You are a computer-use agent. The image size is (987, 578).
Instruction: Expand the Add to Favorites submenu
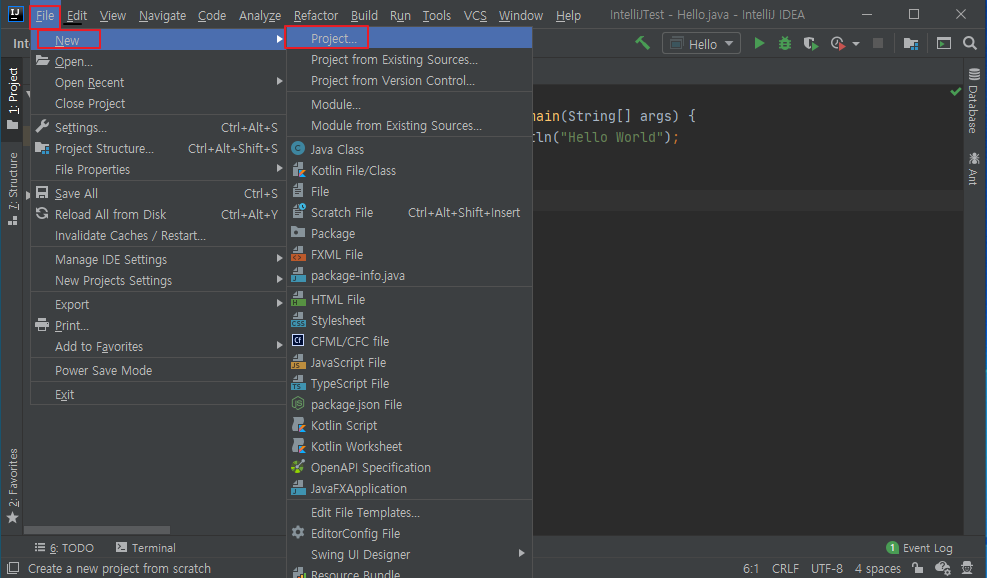(x=159, y=346)
